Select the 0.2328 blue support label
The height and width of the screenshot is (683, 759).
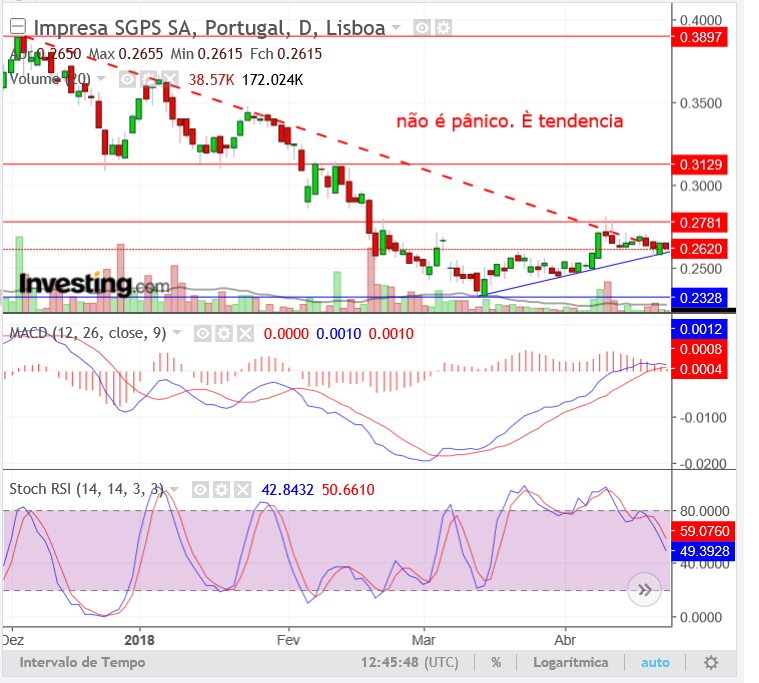699,298
